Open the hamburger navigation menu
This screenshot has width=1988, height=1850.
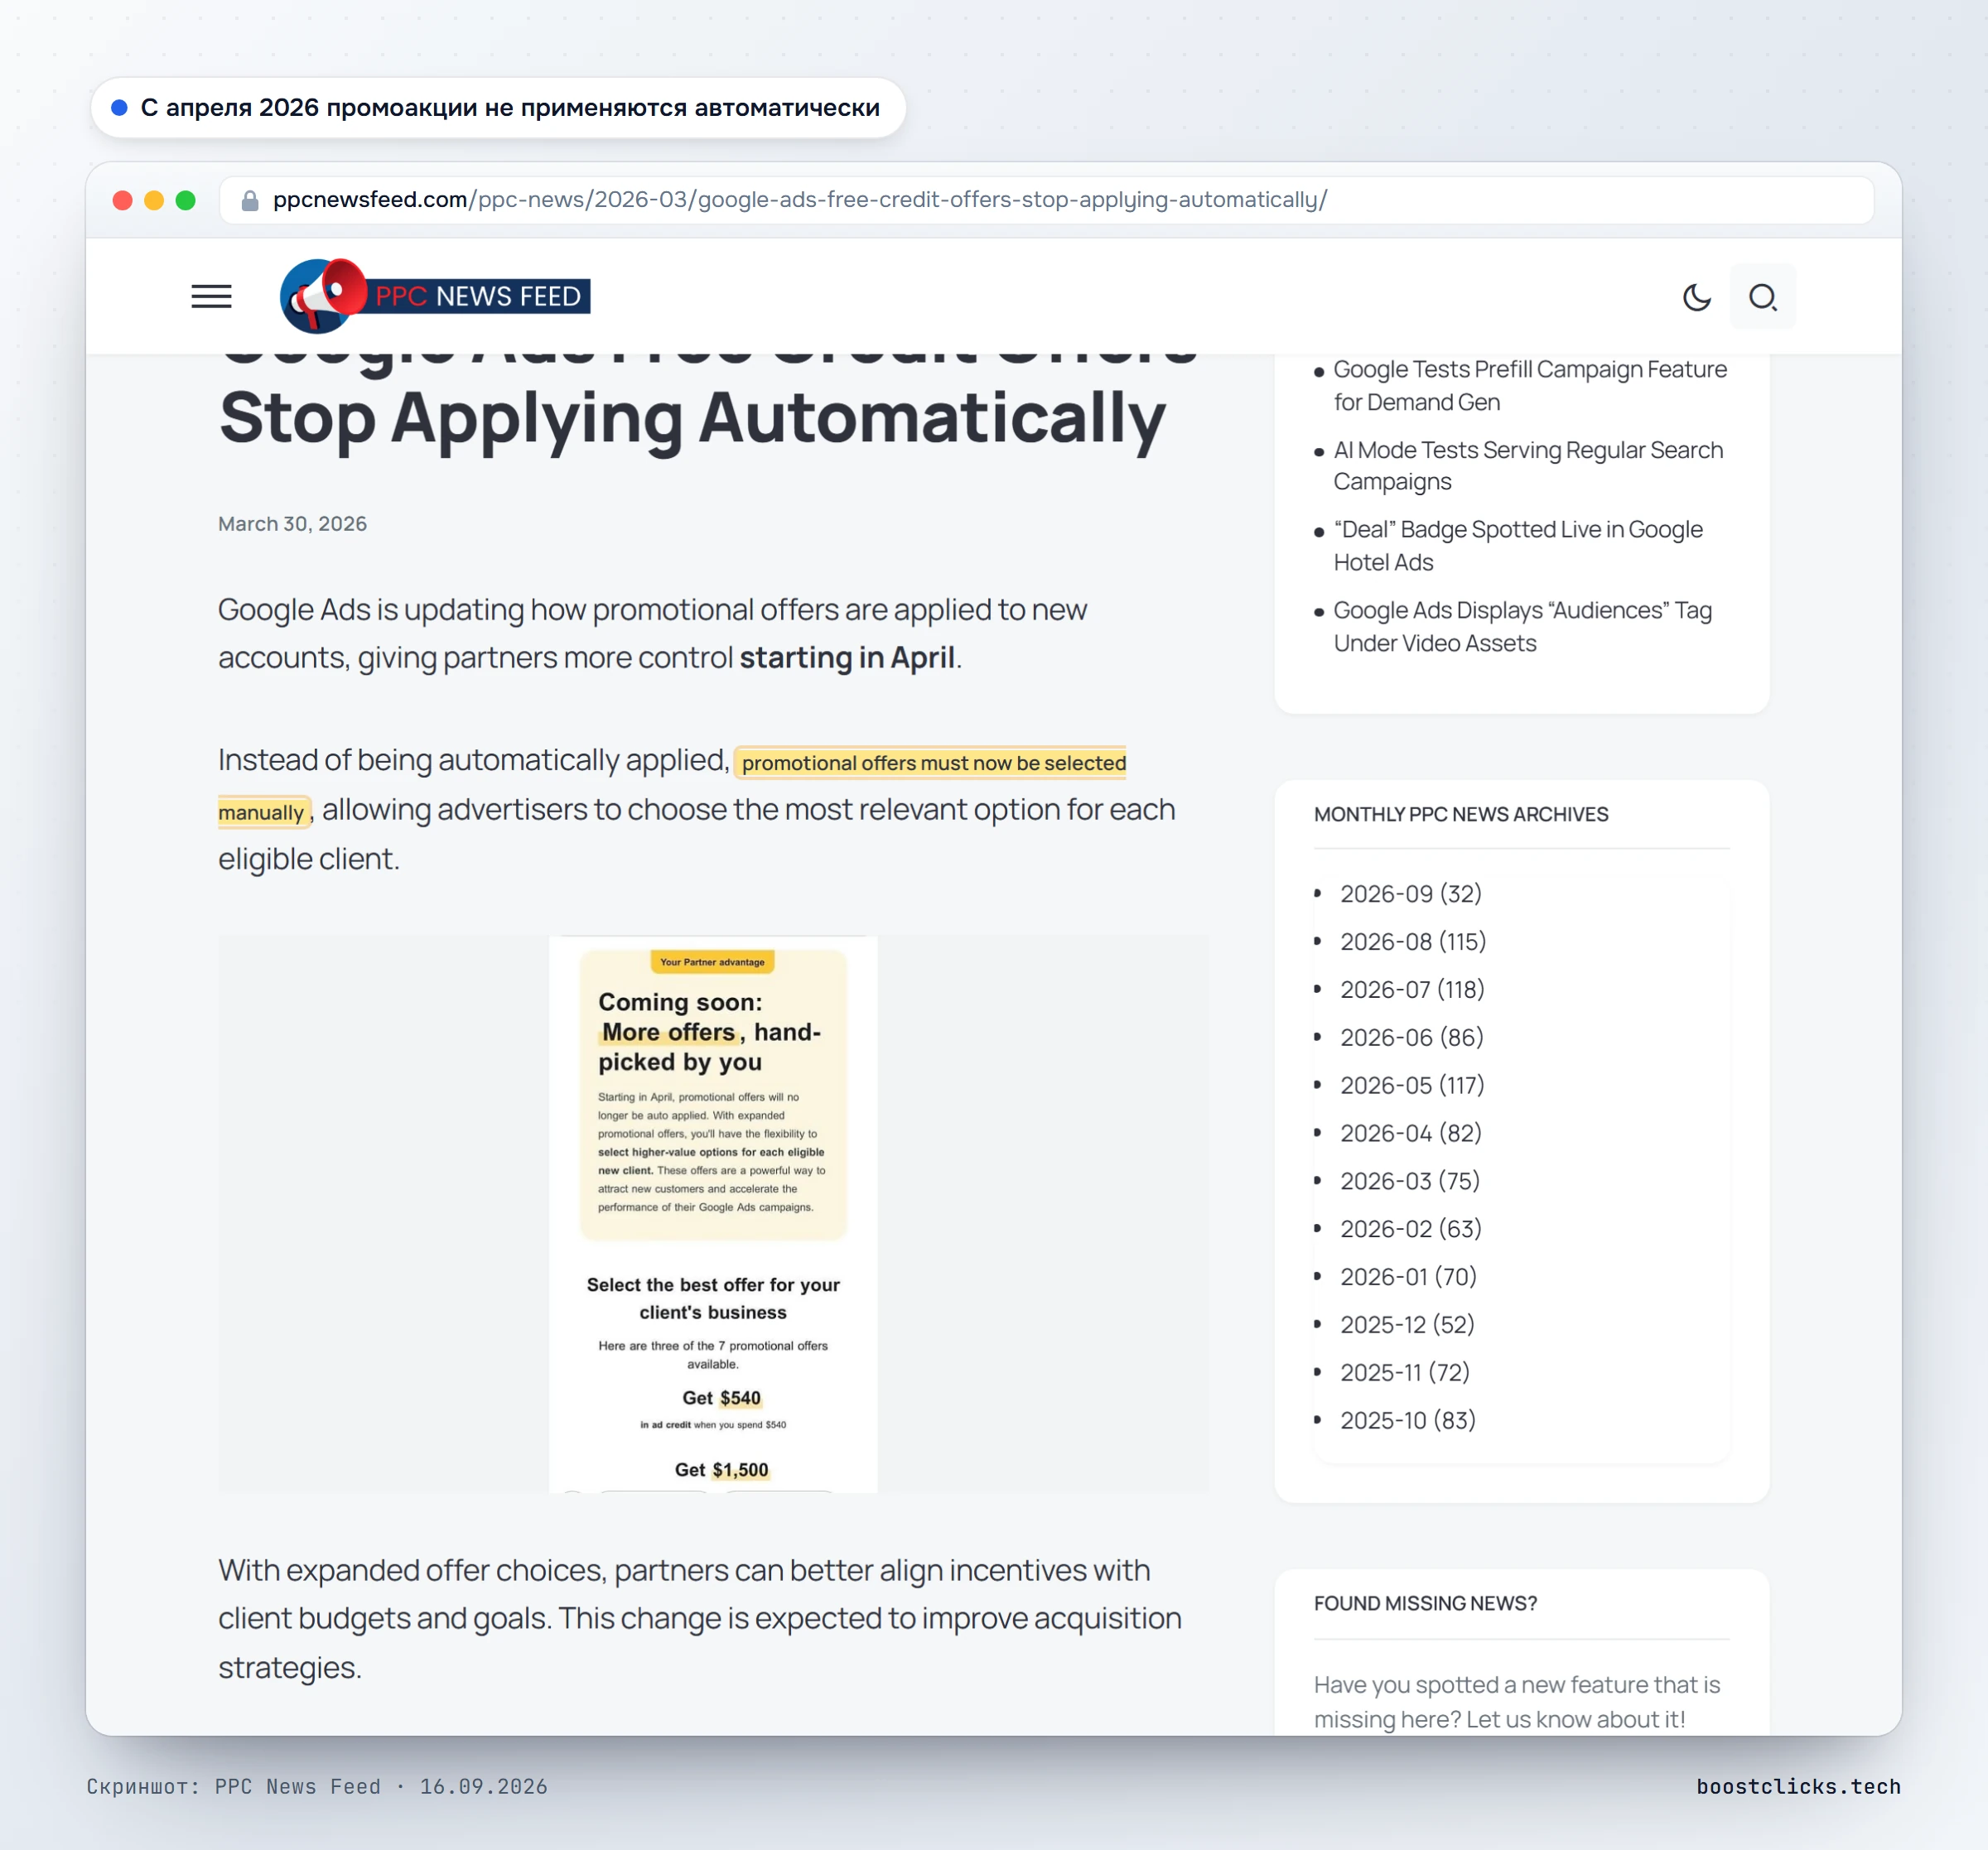(x=211, y=296)
